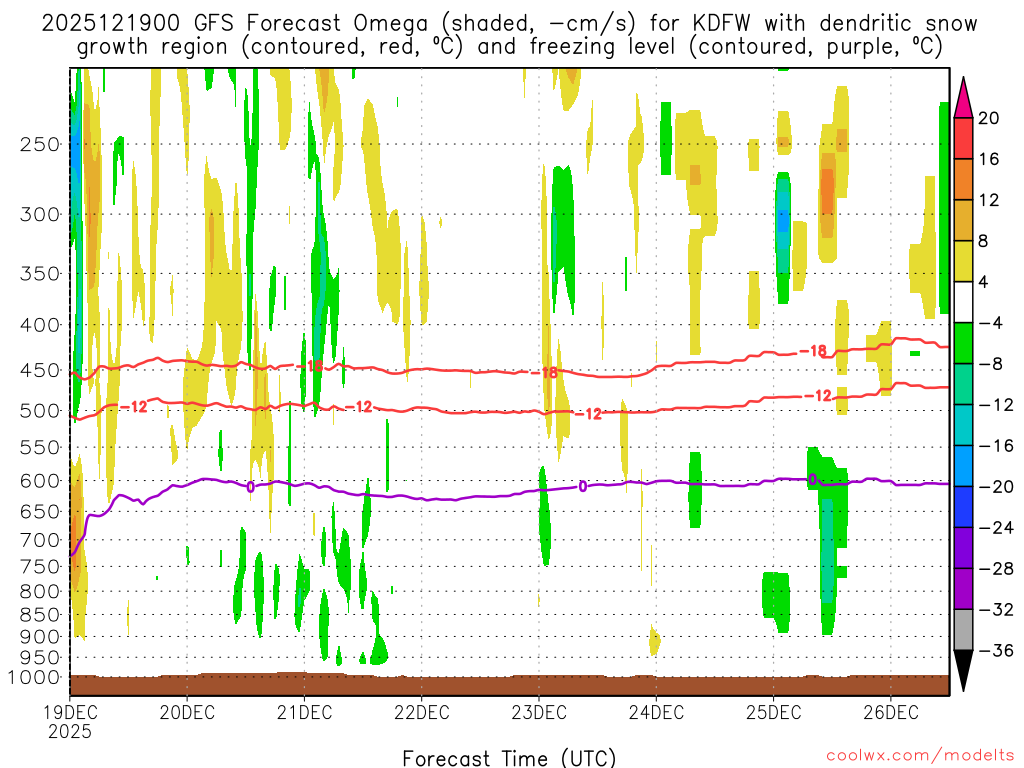
Task: Click the 300 pressure level label
Action: point(40,214)
